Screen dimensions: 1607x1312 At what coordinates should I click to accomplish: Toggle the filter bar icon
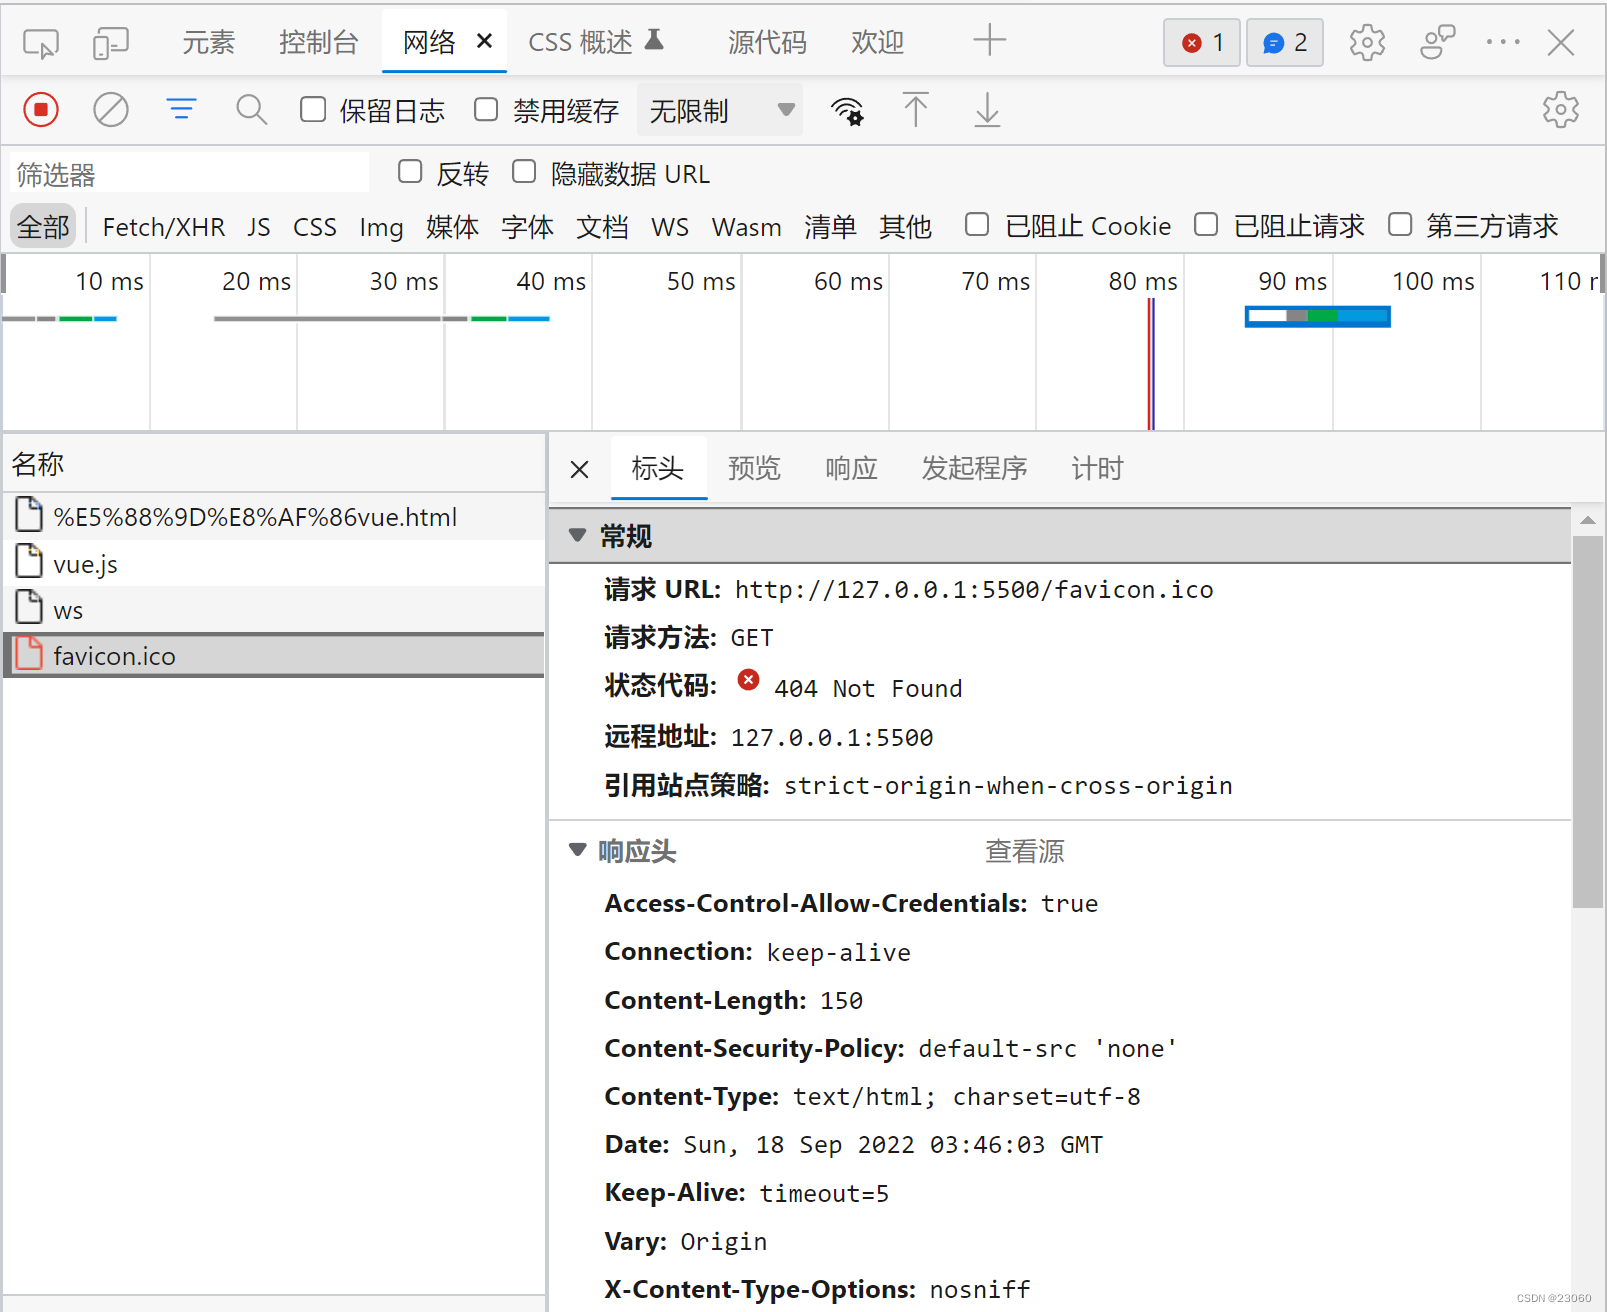[x=181, y=110]
